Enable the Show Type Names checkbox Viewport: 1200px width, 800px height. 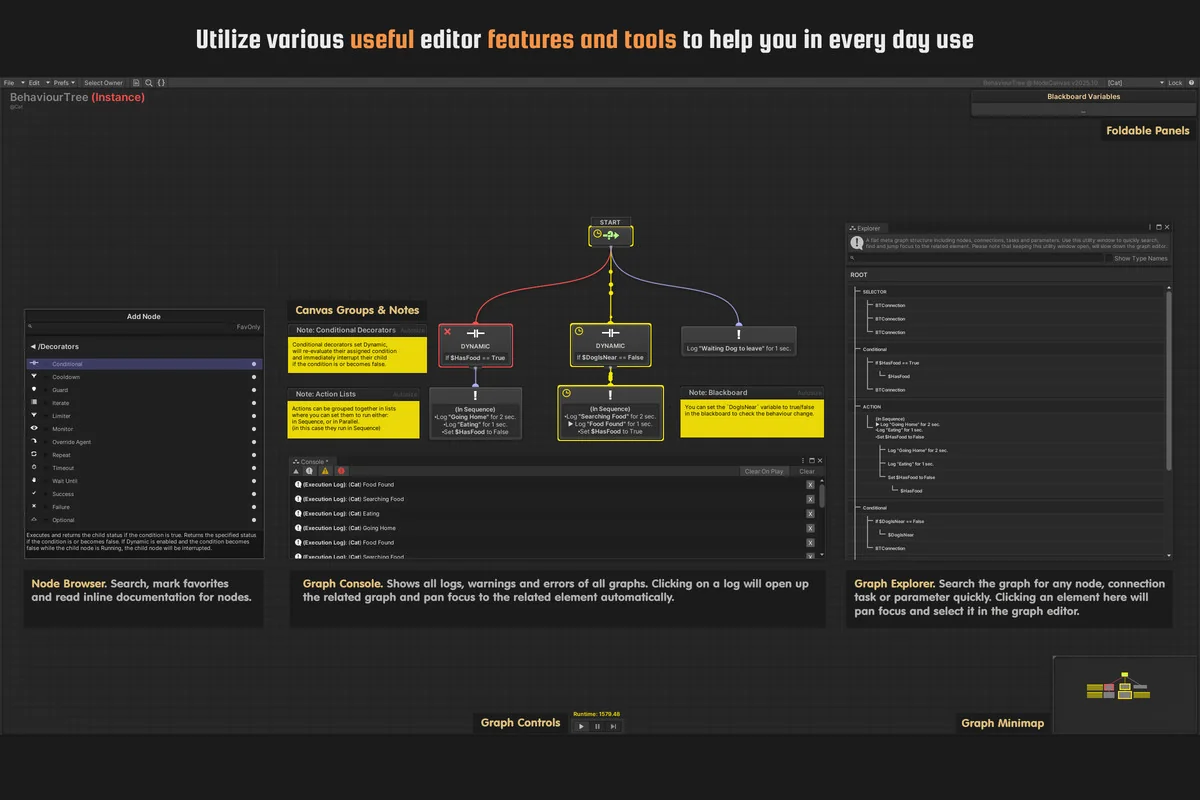(1141, 258)
